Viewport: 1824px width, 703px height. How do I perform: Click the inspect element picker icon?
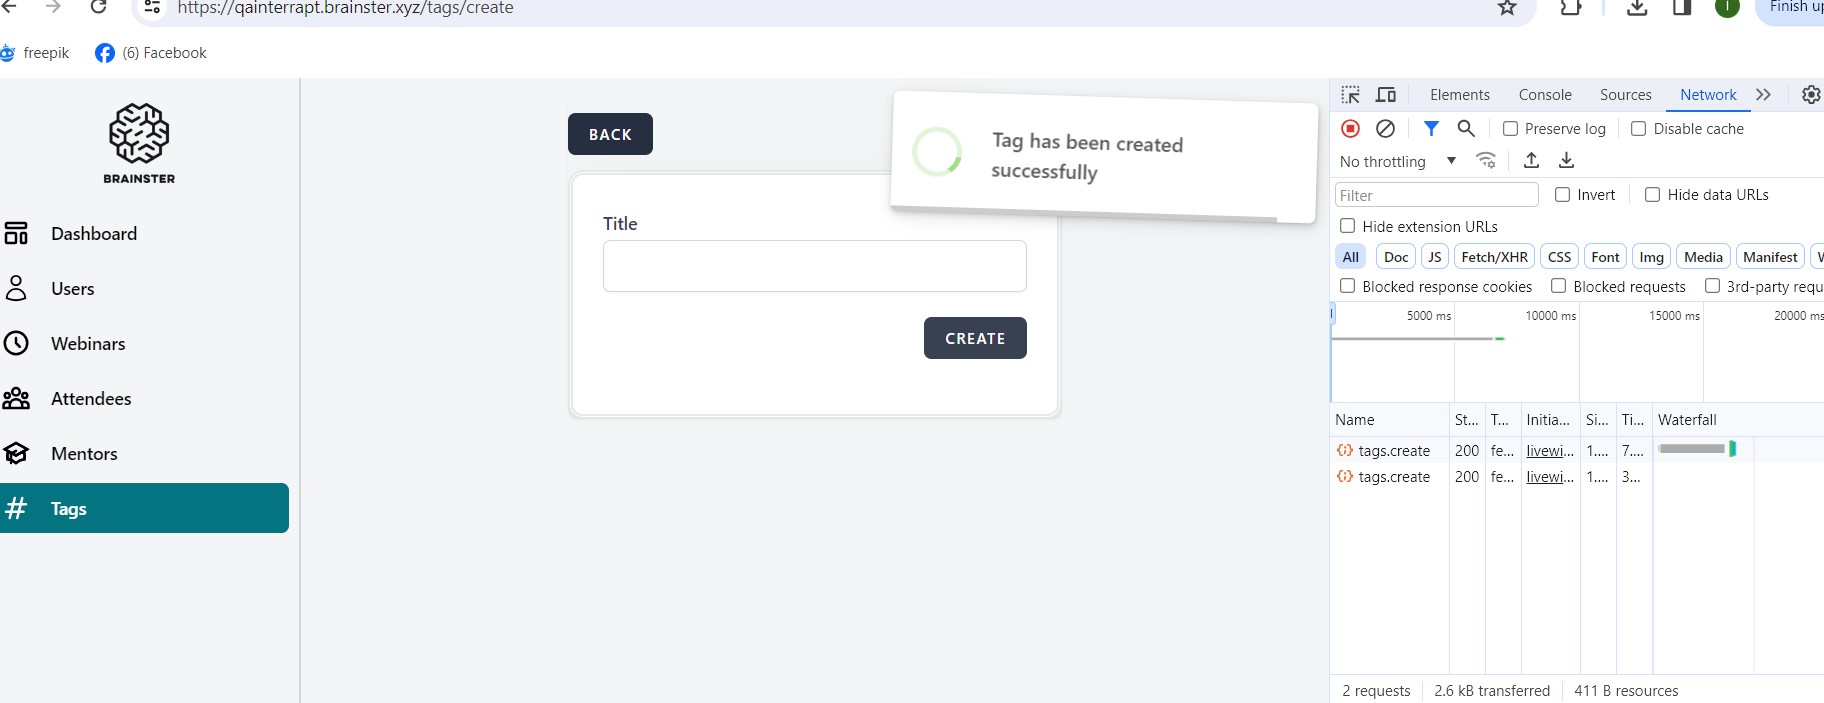pyautogui.click(x=1351, y=95)
